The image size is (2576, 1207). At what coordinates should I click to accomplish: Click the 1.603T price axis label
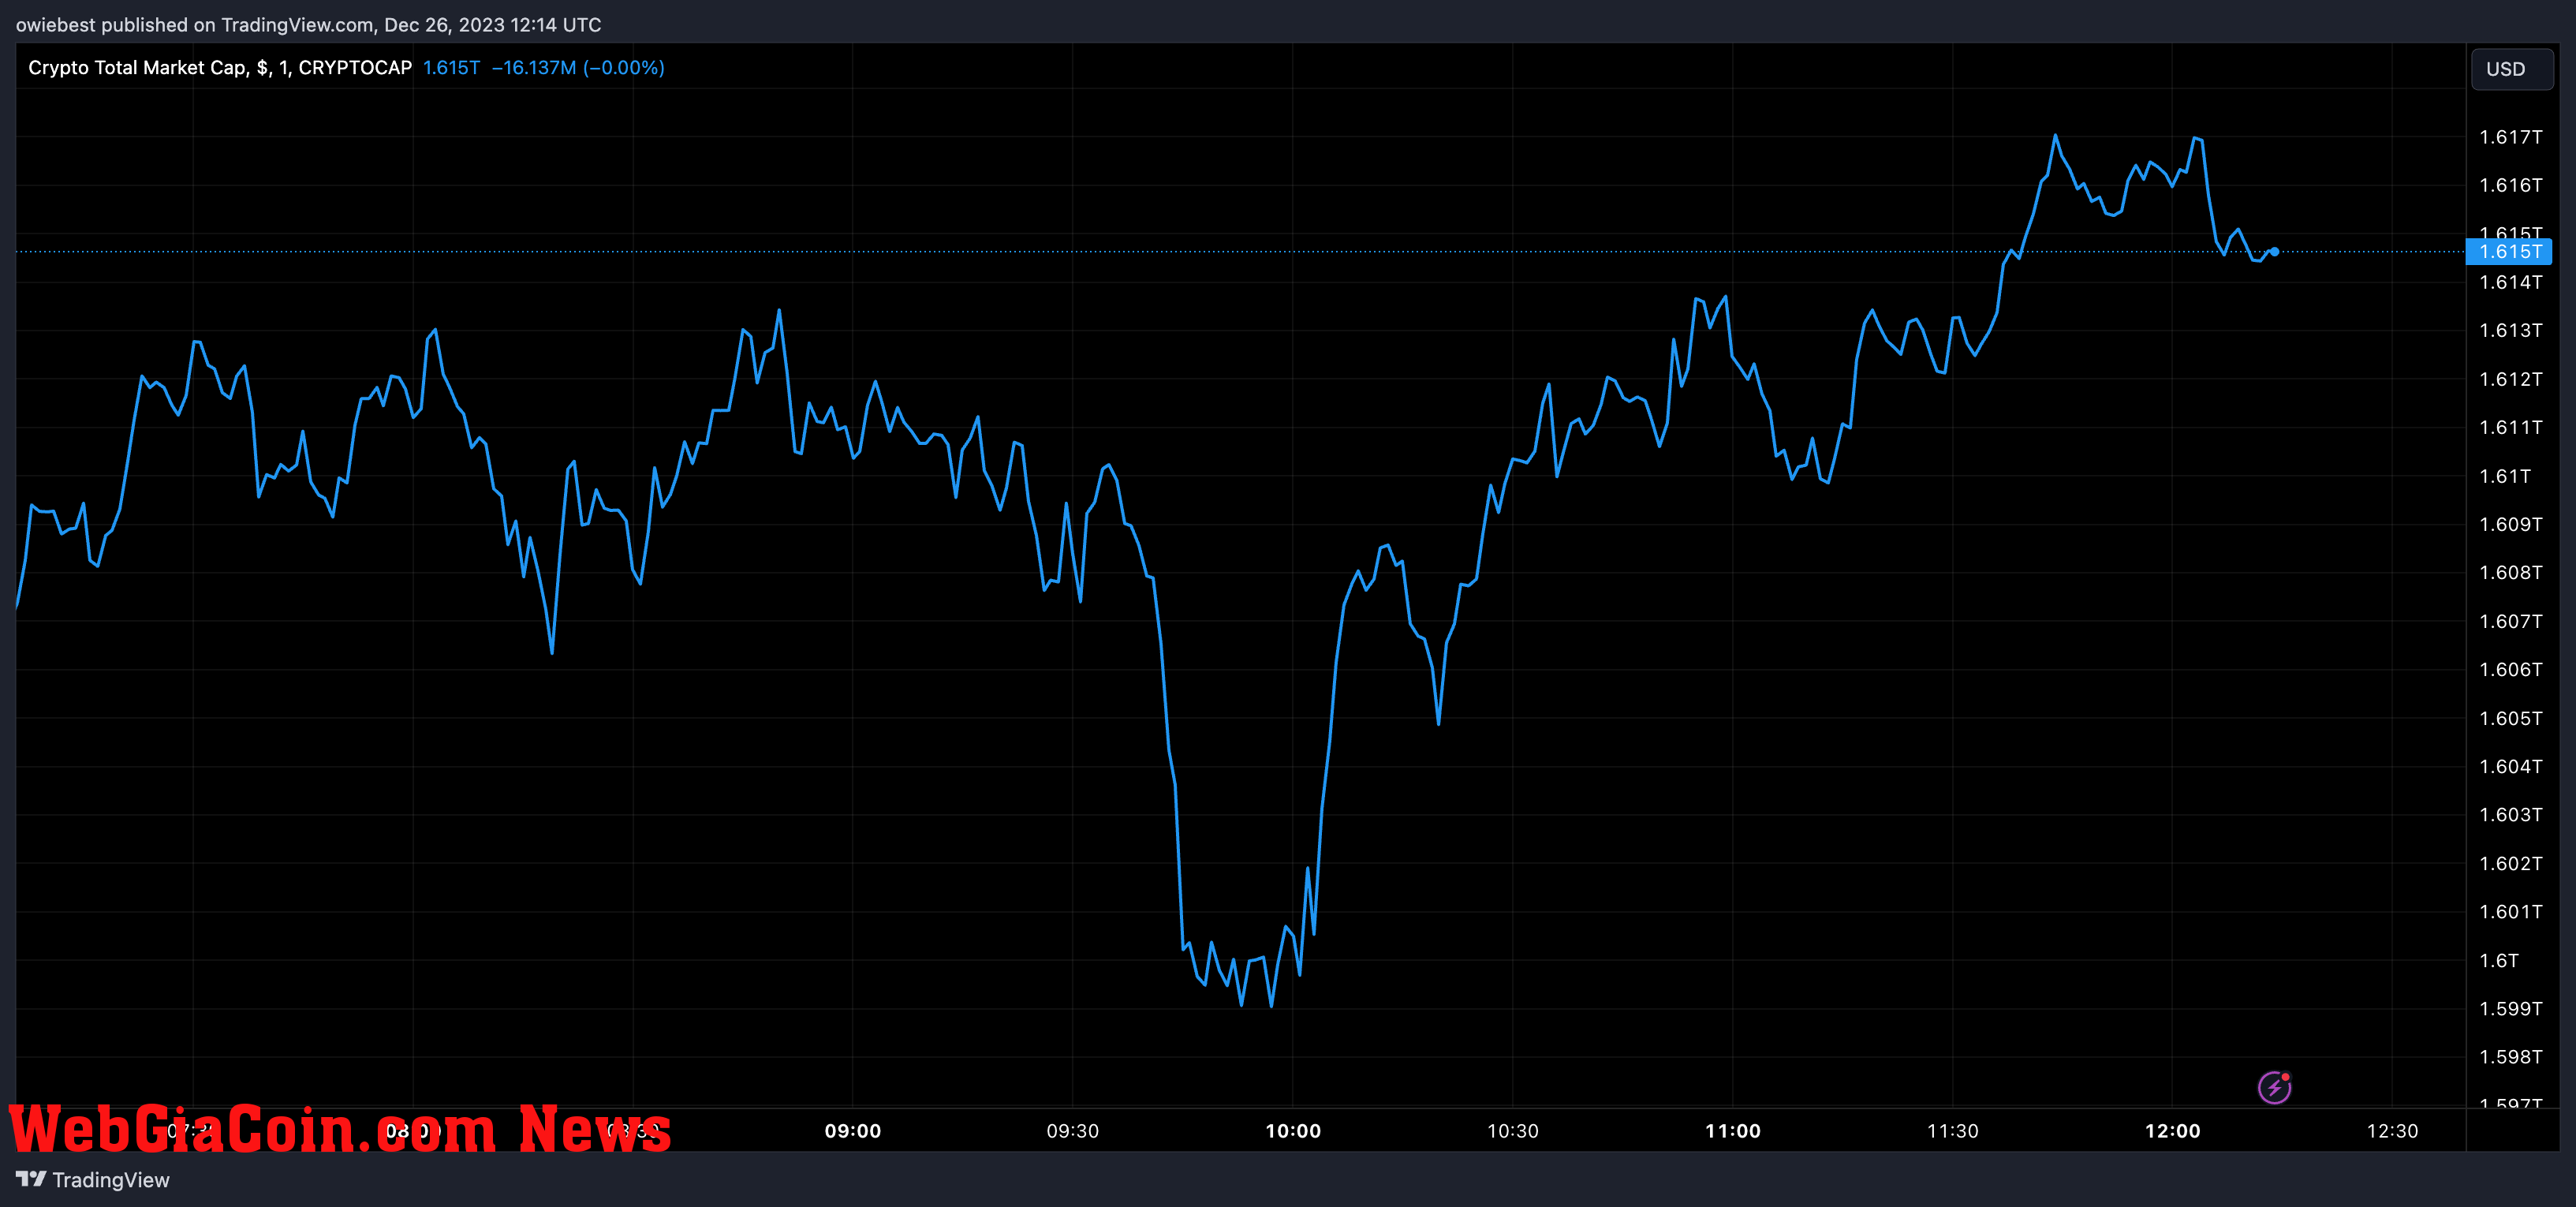[2510, 814]
